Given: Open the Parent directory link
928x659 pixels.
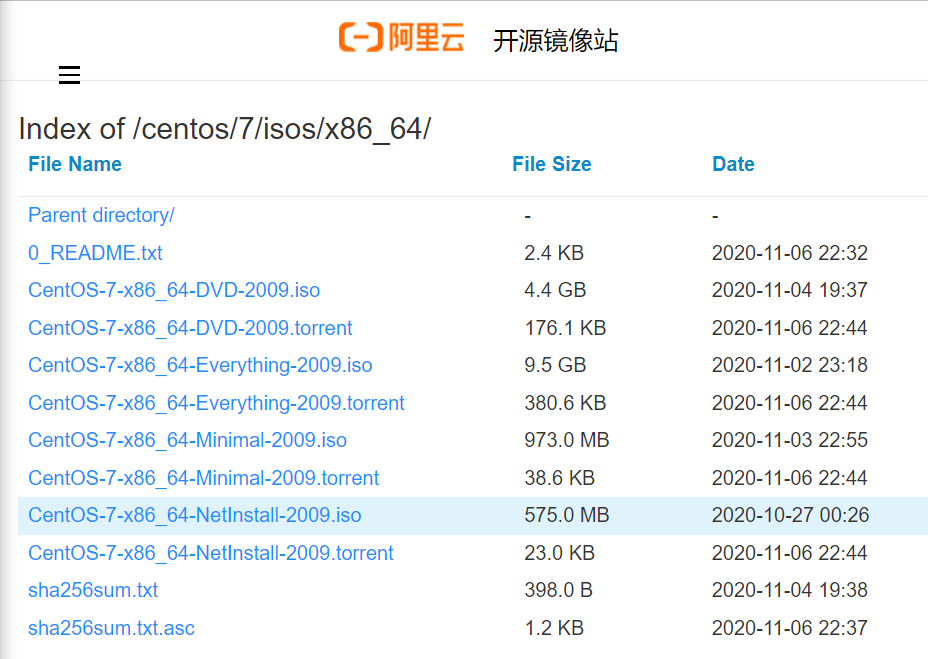Looking at the screenshot, I should coord(100,215).
